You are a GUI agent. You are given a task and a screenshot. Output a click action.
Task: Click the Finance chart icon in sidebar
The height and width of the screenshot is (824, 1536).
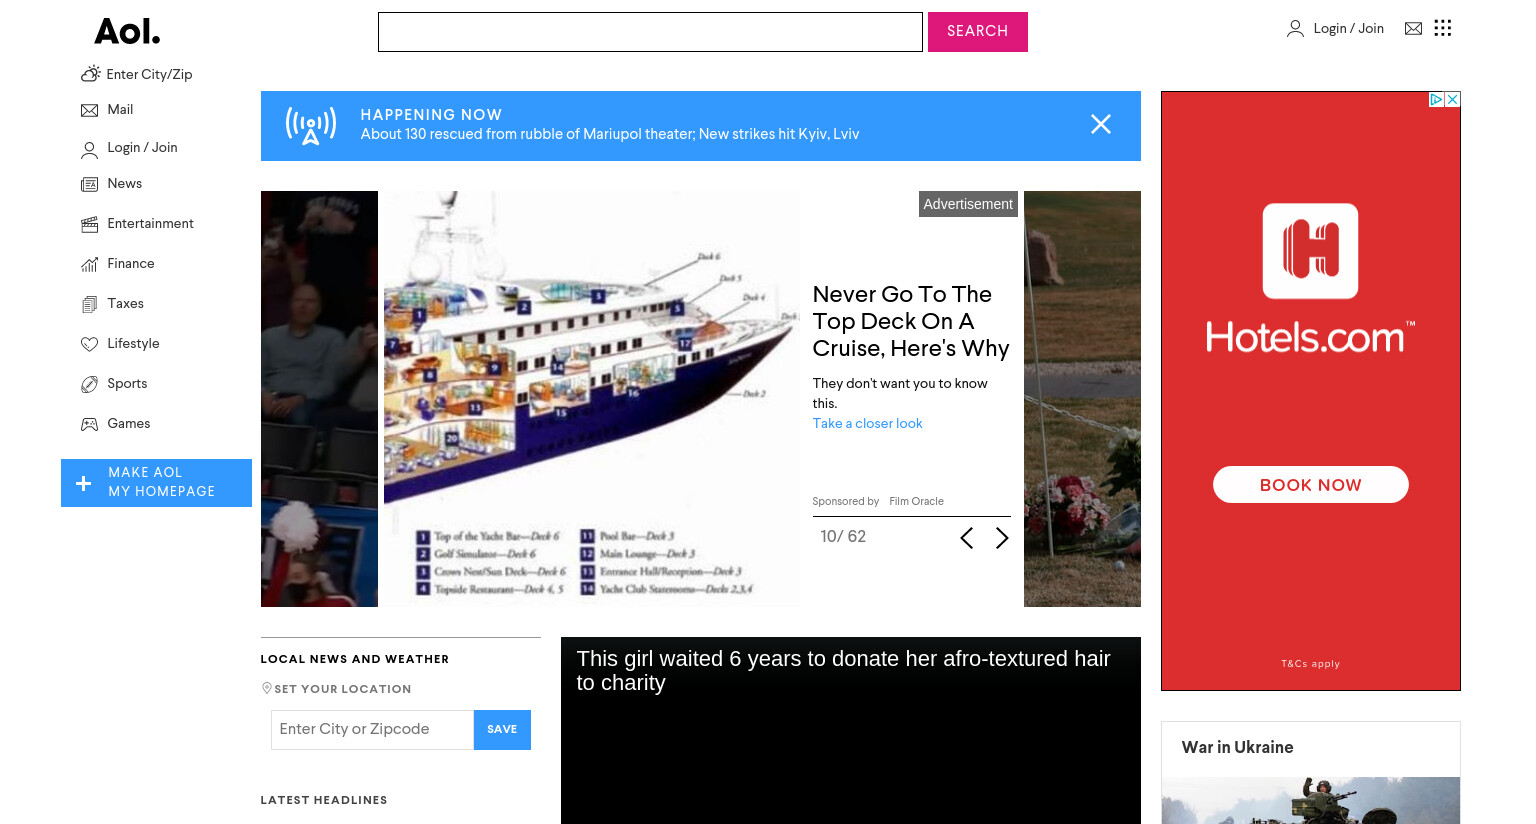[89, 264]
